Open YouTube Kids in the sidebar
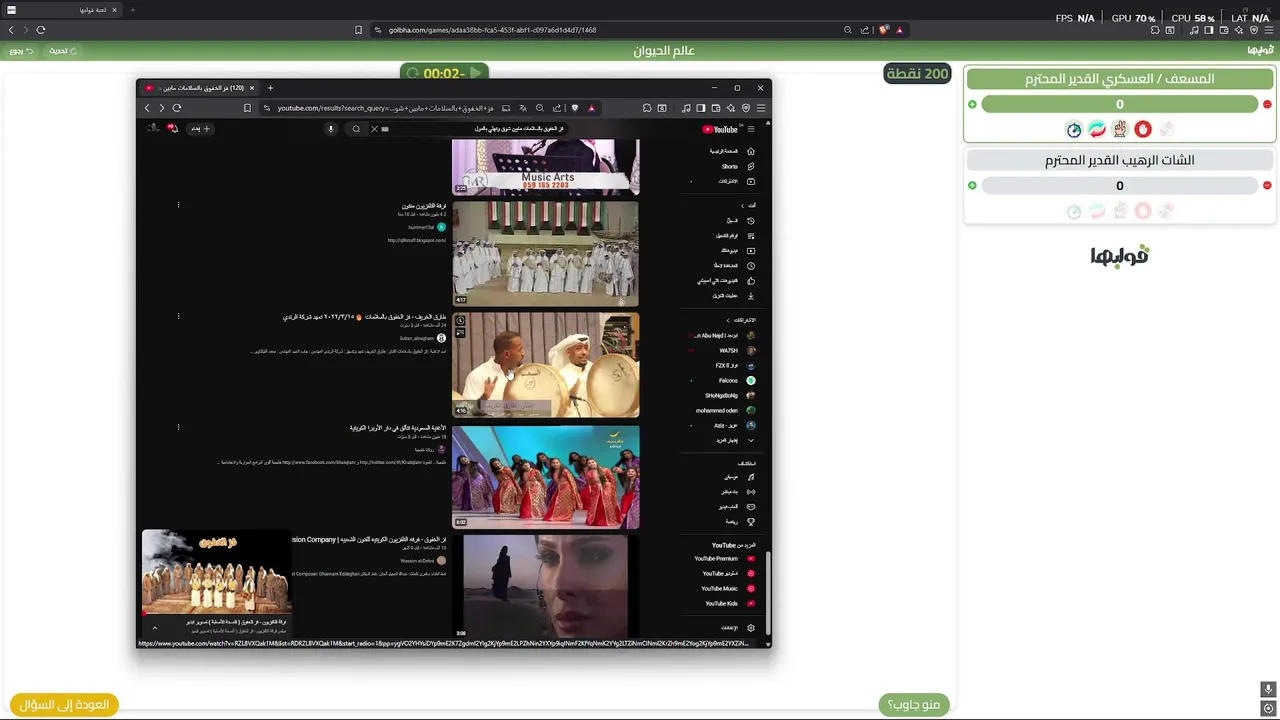 [x=724, y=604]
